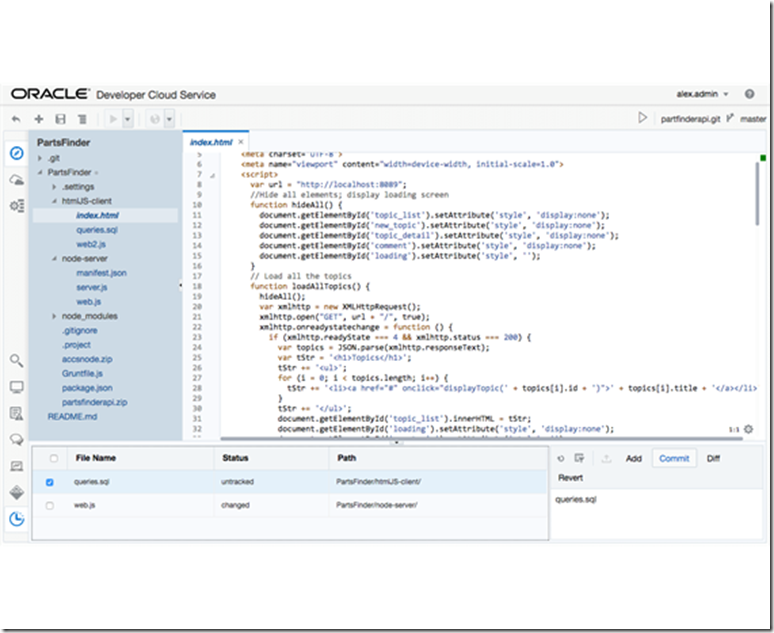
Task: Open the run button dropdown arrow
Action: tap(128, 119)
